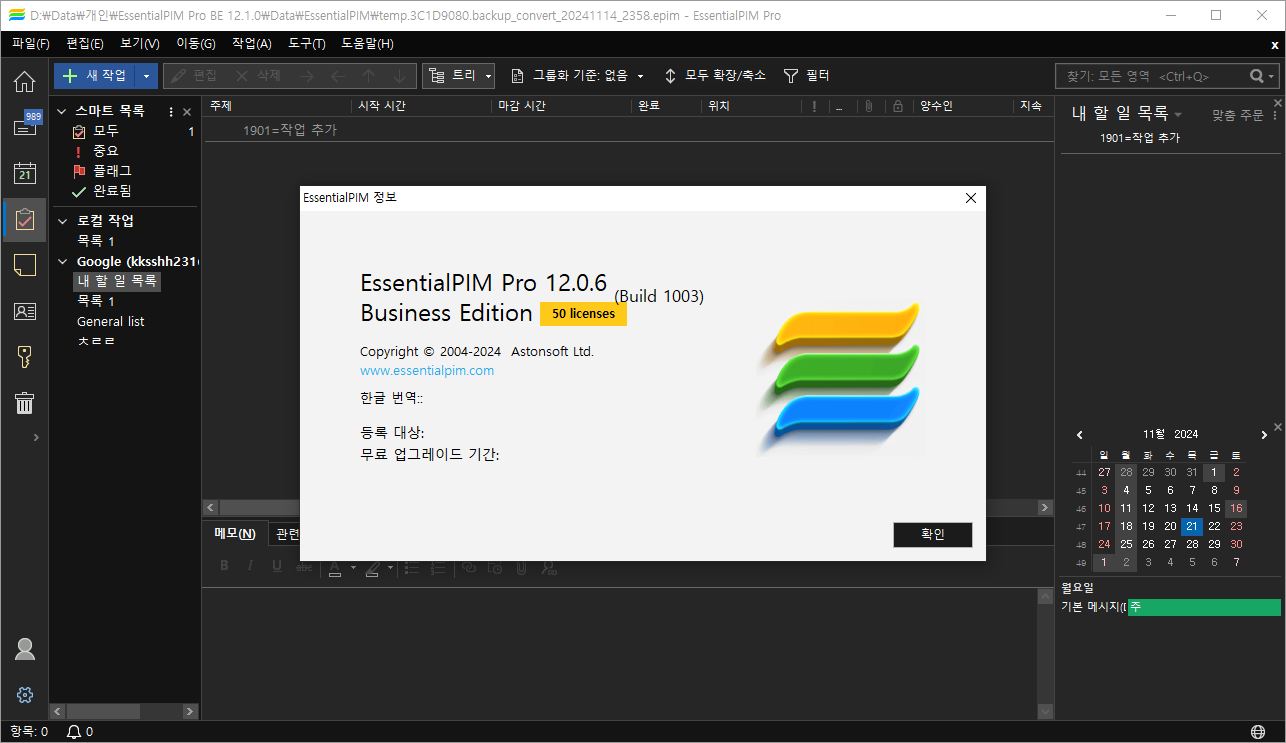Image resolution: width=1286 pixels, height=743 pixels.
Task: Open the 이동(G) menu
Action: [195, 44]
